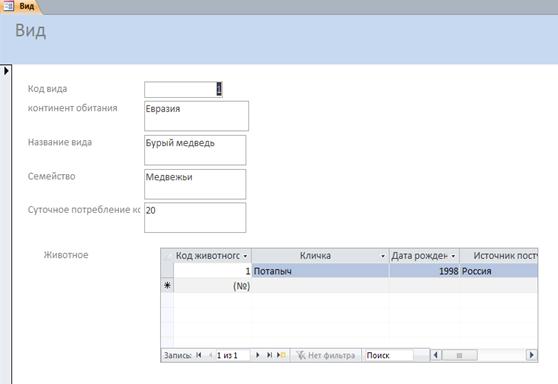Click daily feed field containing 20
The width and height of the screenshot is (558, 384).
click(195, 218)
